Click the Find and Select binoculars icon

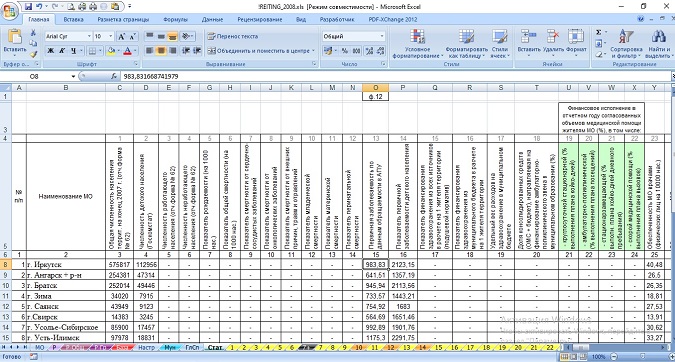(x=658, y=44)
